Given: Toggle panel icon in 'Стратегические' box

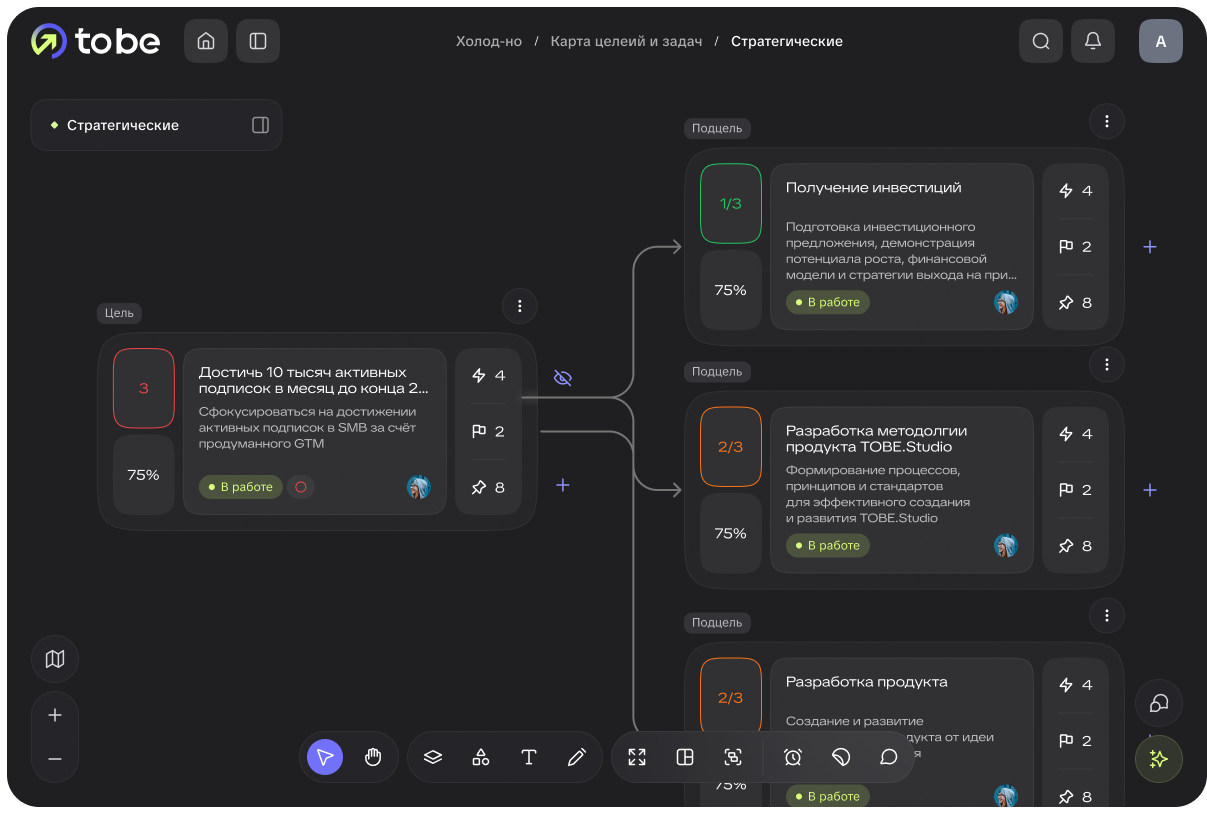Looking at the screenshot, I should pos(260,125).
